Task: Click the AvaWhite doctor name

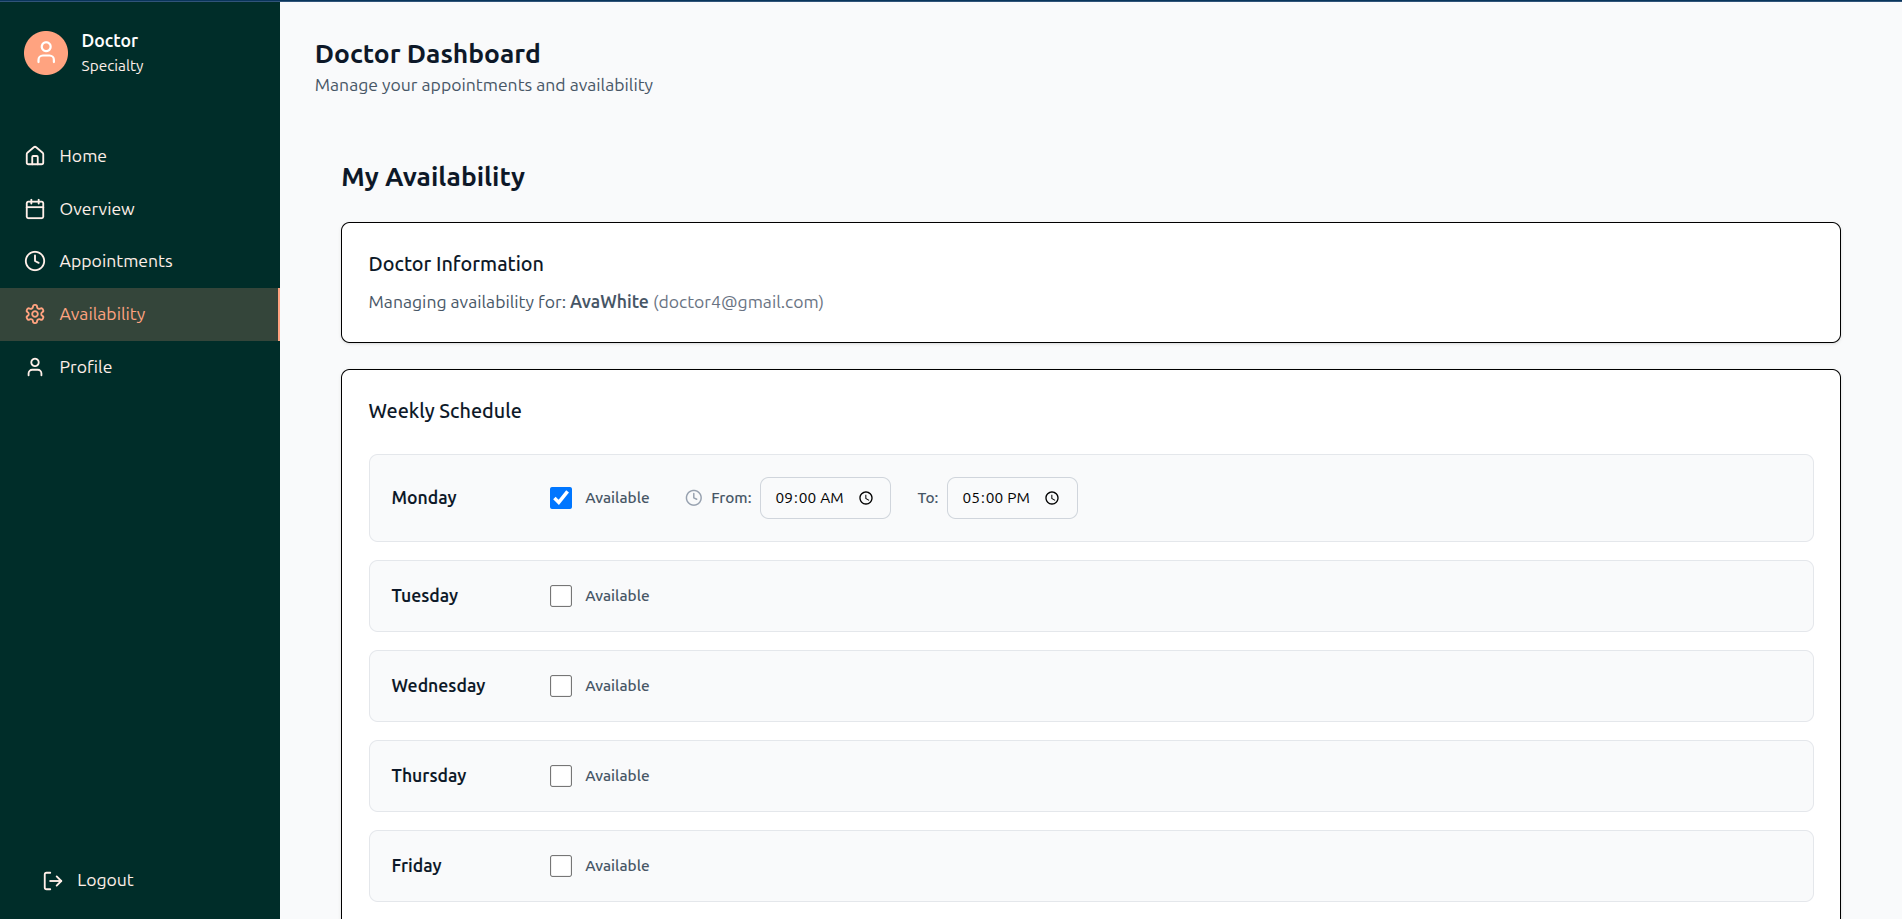Action: pyautogui.click(x=609, y=302)
